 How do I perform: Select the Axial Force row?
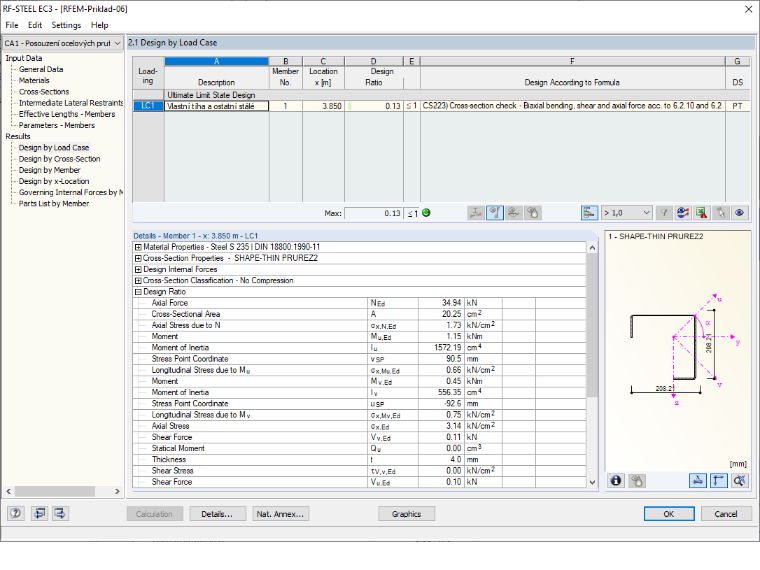coord(359,303)
